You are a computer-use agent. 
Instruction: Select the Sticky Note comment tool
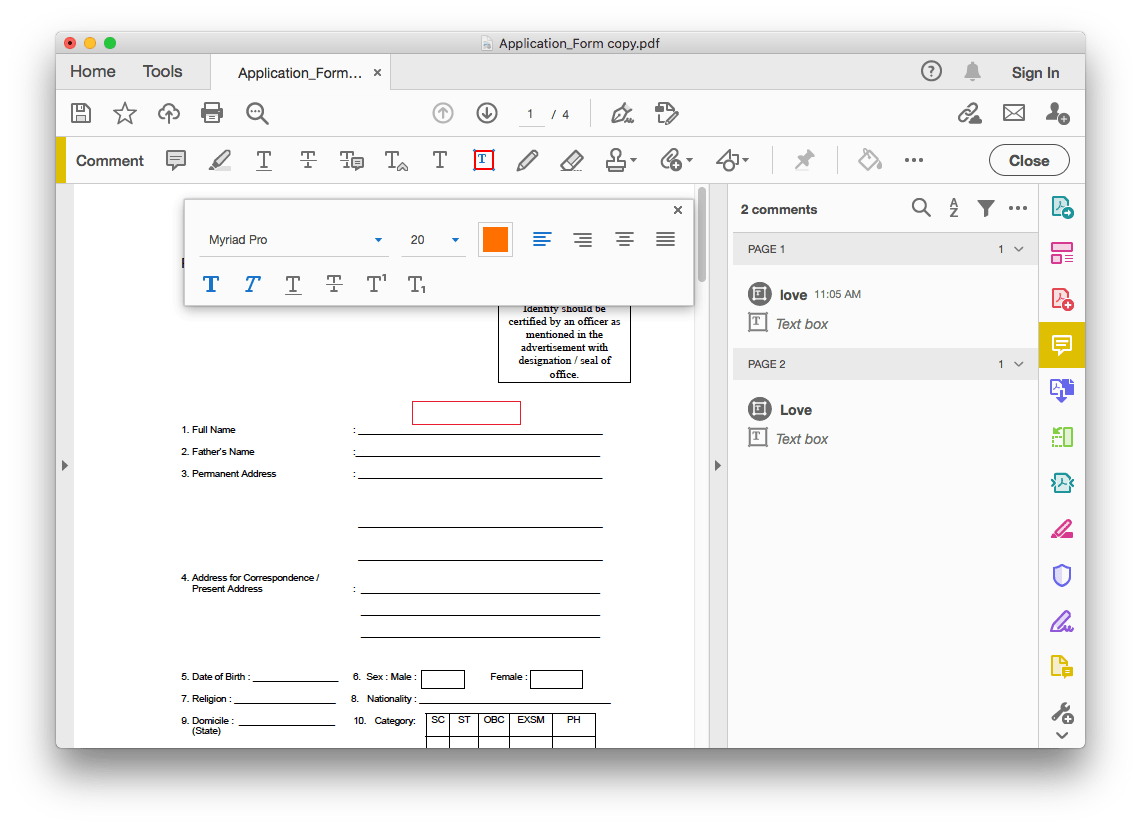pyautogui.click(x=175, y=160)
